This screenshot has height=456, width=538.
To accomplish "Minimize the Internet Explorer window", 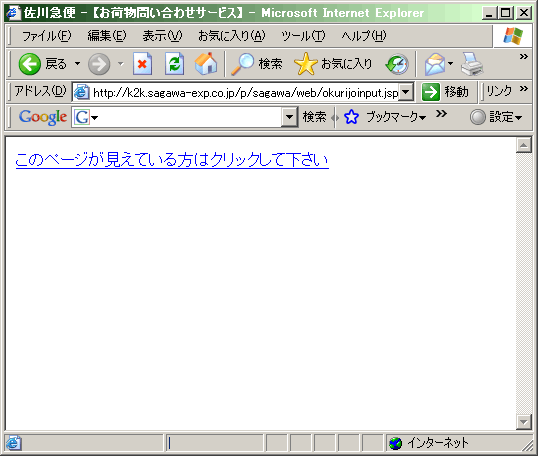I will (489, 13).
